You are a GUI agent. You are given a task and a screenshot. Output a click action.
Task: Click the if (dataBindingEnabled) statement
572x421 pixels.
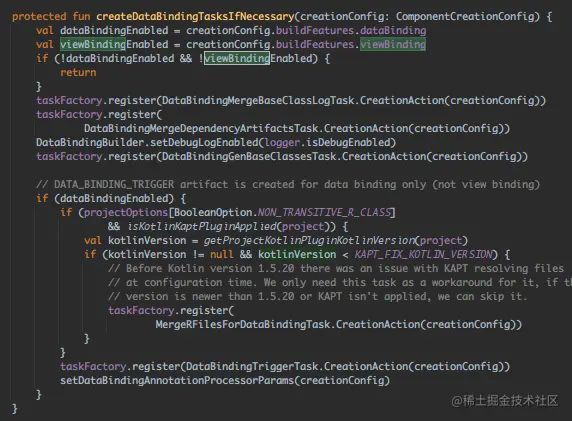click(x=111, y=198)
